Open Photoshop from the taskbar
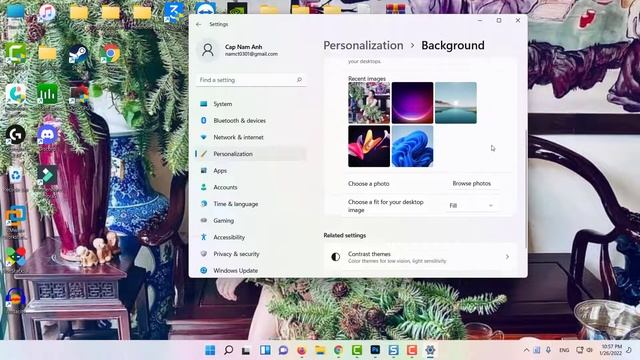640x360 pixels. pos(375,350)
